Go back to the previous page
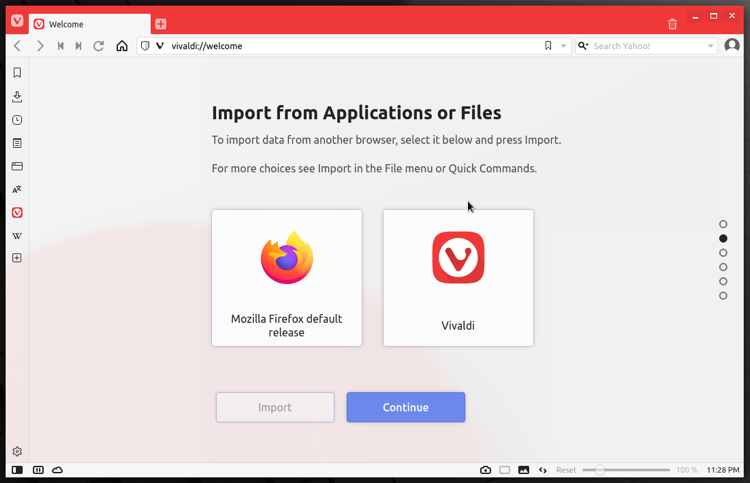This screenshot has height=483, width=750. tap(18, 46)
